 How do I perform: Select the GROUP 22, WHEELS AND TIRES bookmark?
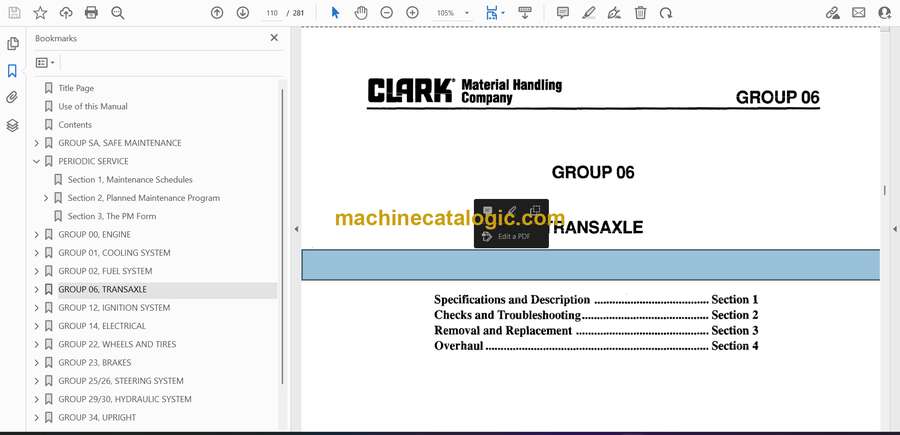click(x=117, y=344)
